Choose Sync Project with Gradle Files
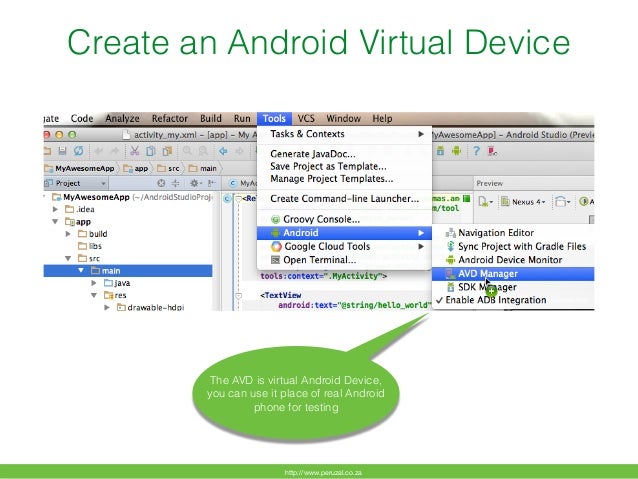Image resolution: width=638 pixels, height=479 pixels. click(x=513, y=246)
